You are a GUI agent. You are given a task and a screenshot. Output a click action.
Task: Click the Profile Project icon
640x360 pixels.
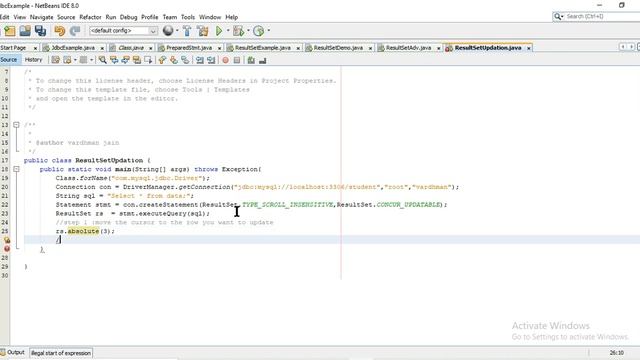258,31
